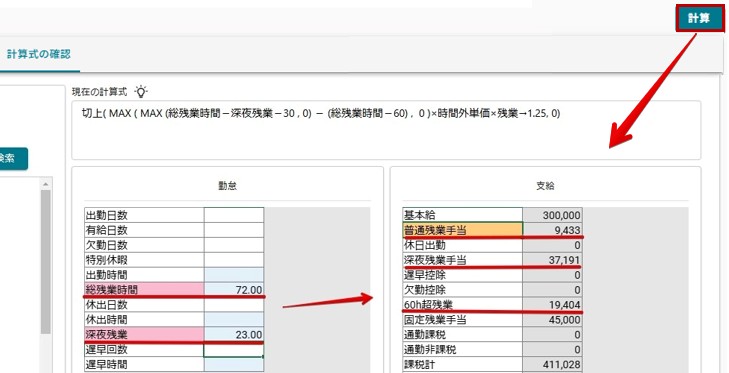Click the 欠勤控除 amount 0

click(552, 289)
